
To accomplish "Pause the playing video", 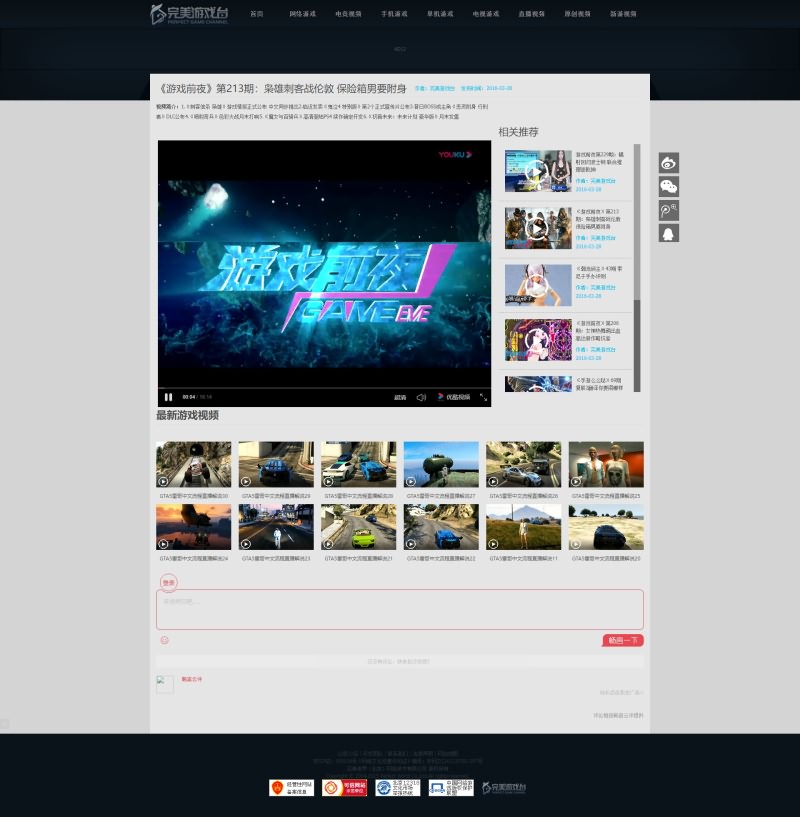I will coord(168,397).
